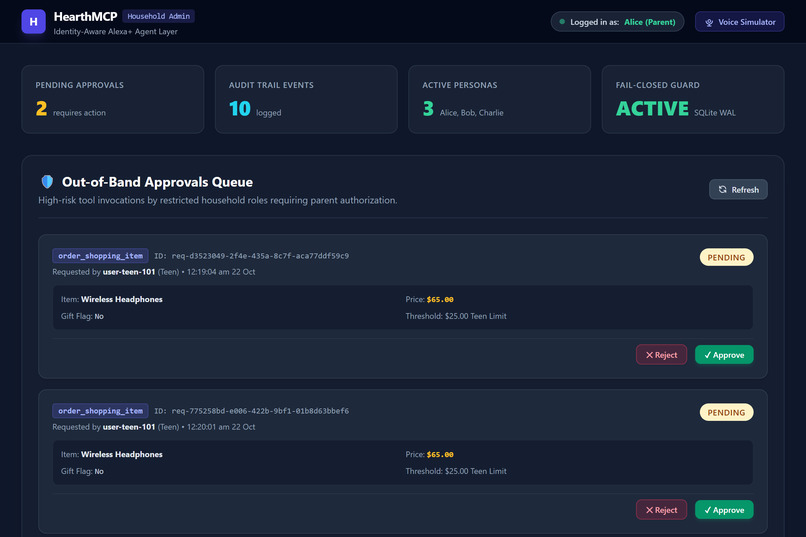
Task: Click the Identity-Aware Alexa+ Agent Layer subtitle
Action: 115,32
